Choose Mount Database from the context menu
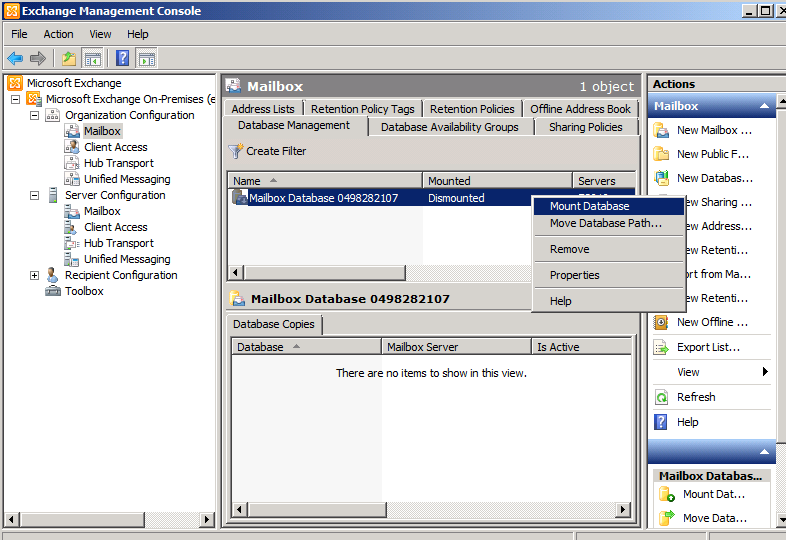This screenshot has width=786, height=540. (x=589, y=206)
